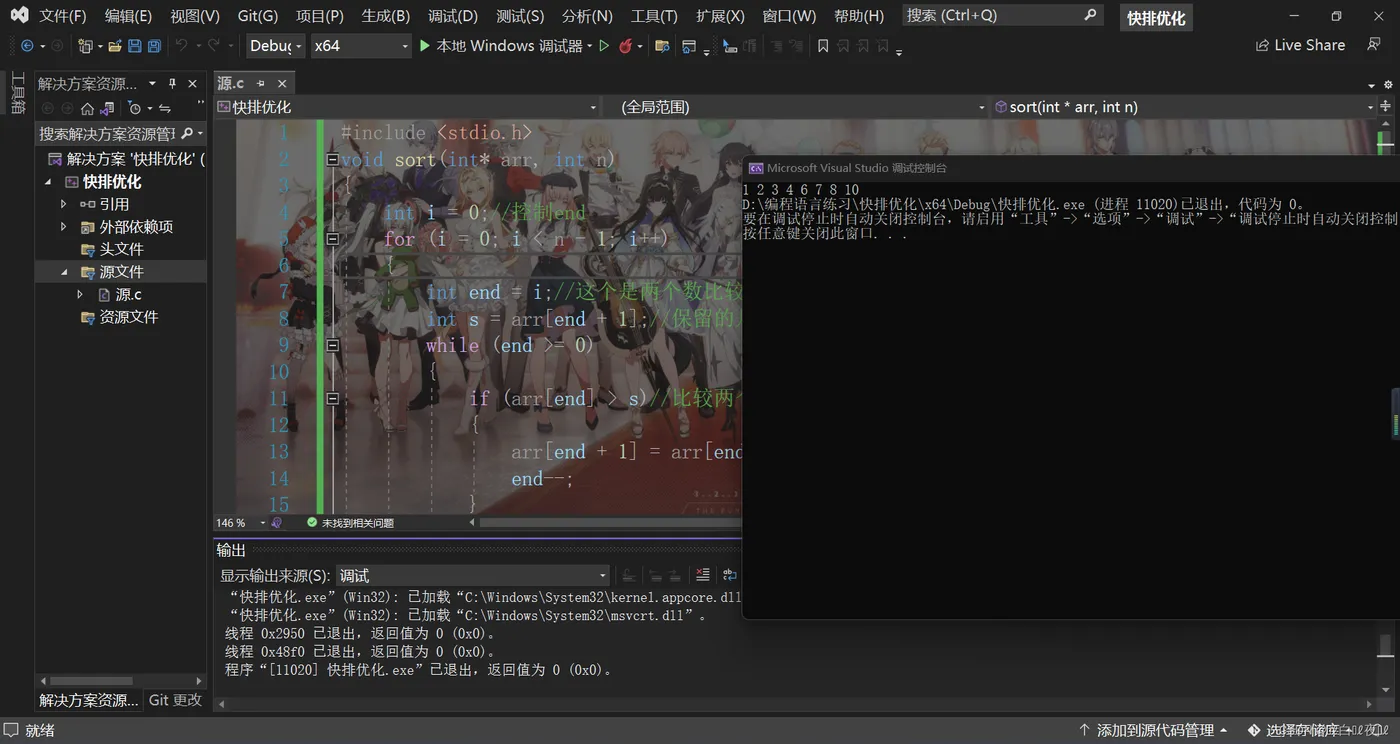Click the IntelliCode brain icon beside zoom
Screen dimensions: 1400x744
(x=277, y=523)
